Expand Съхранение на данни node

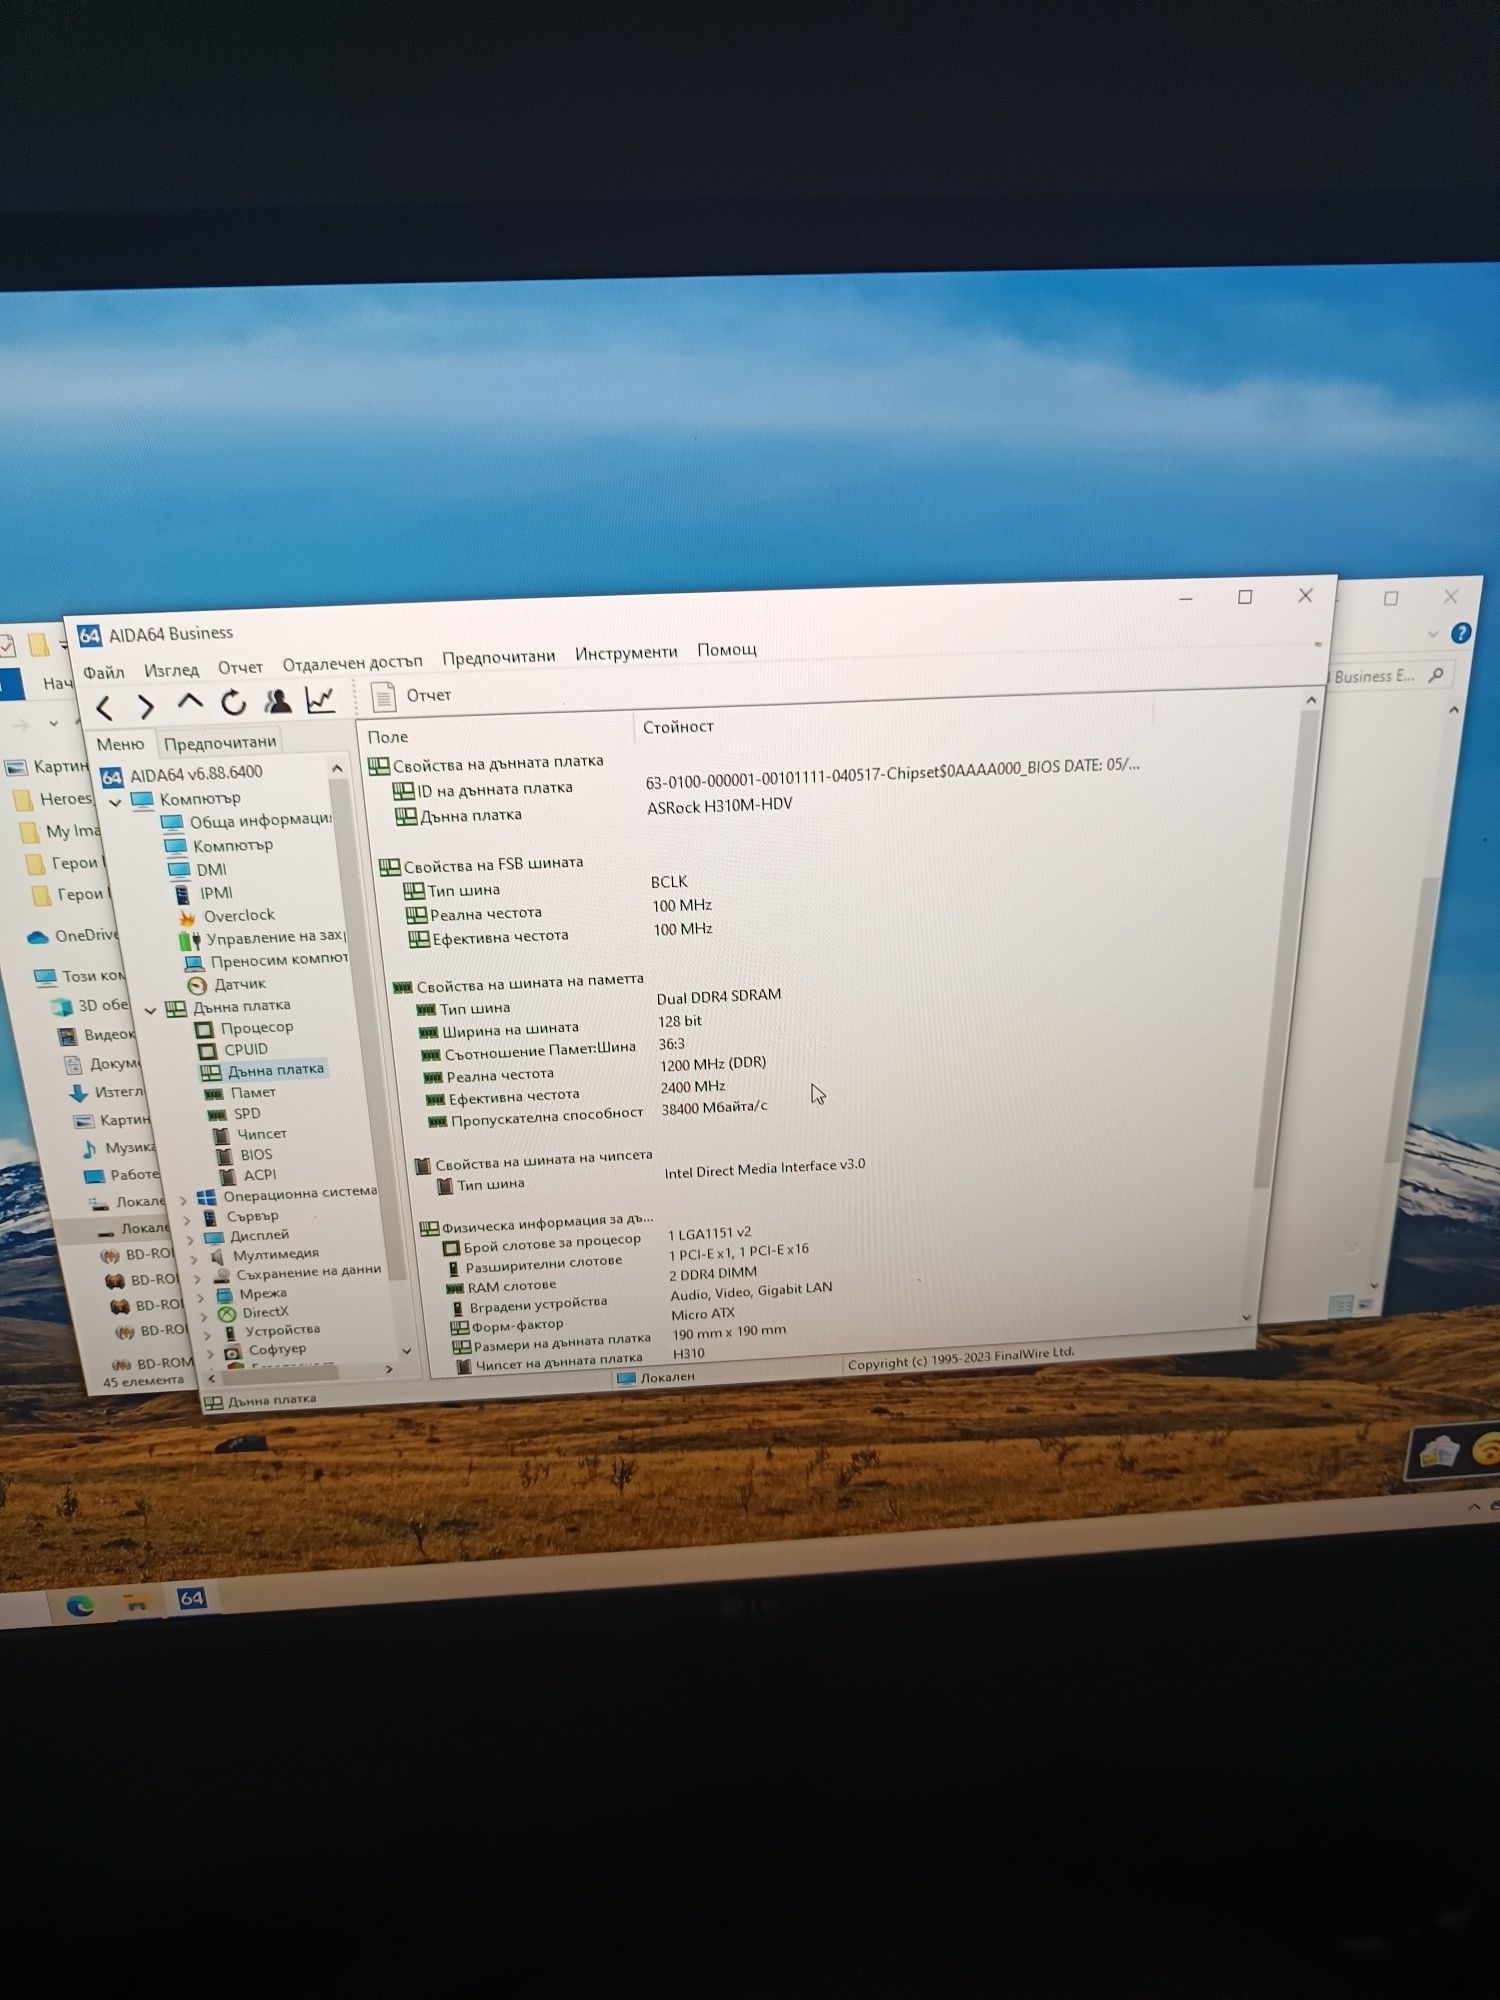tap(198, 1279)
